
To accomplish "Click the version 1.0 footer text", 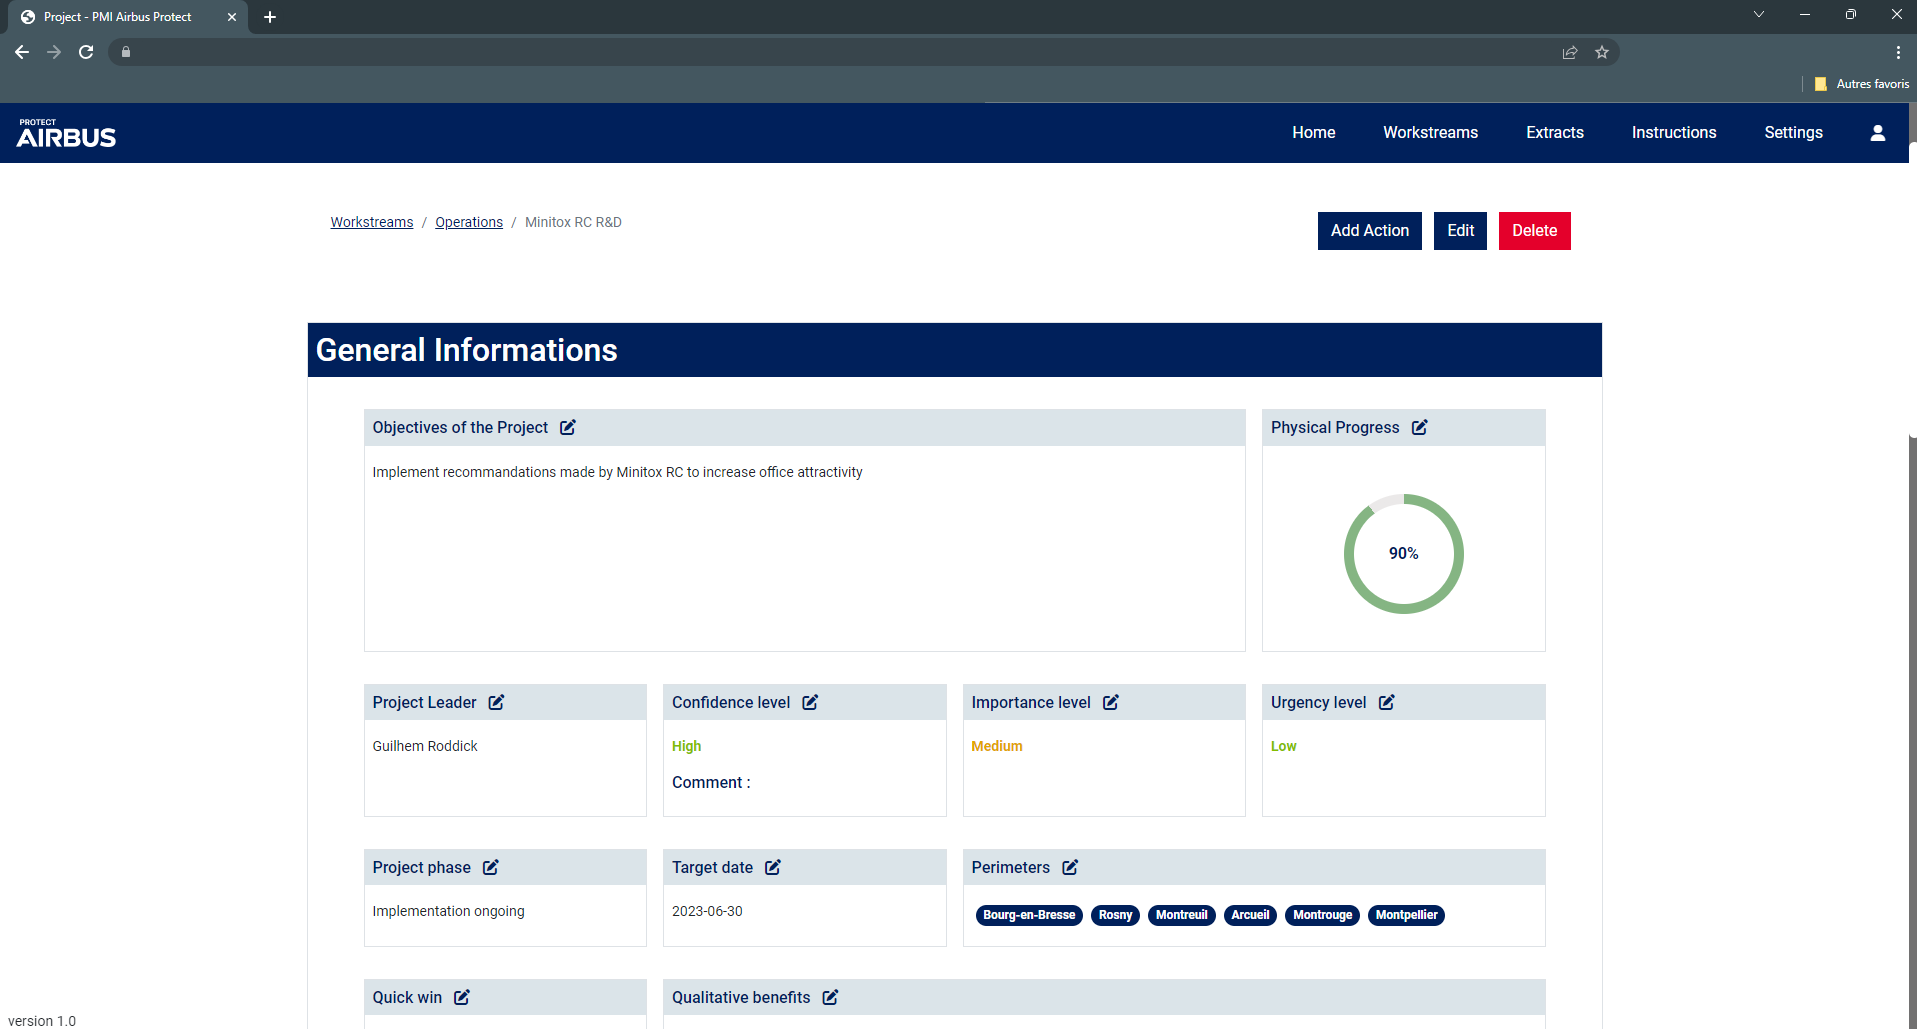I will (42, 1021).
